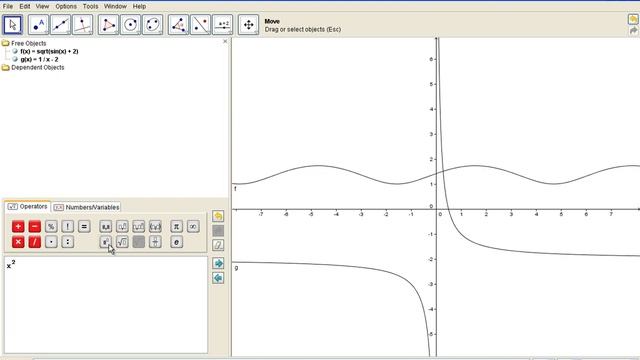The image size is (640, 360).
Task: Insert the red multiplication operator
Action: 18,242
